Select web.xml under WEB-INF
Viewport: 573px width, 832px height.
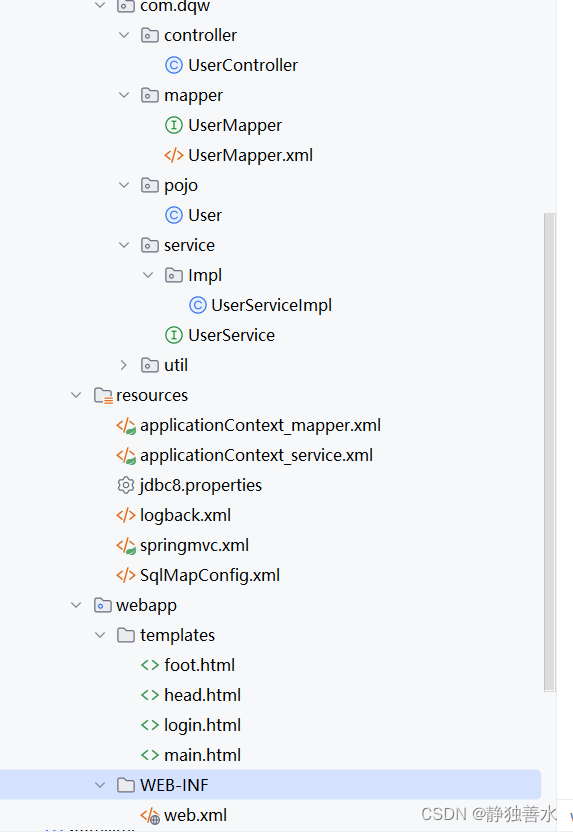point(195,815)
